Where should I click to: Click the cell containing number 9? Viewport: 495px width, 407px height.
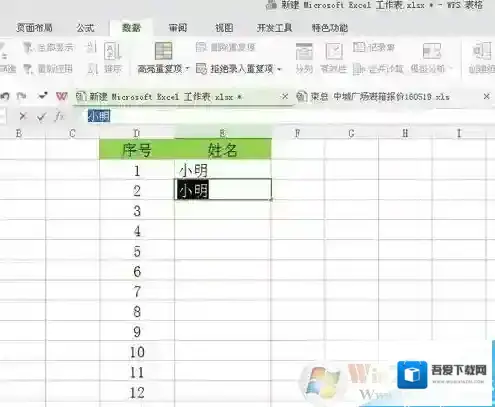point(137,331)
